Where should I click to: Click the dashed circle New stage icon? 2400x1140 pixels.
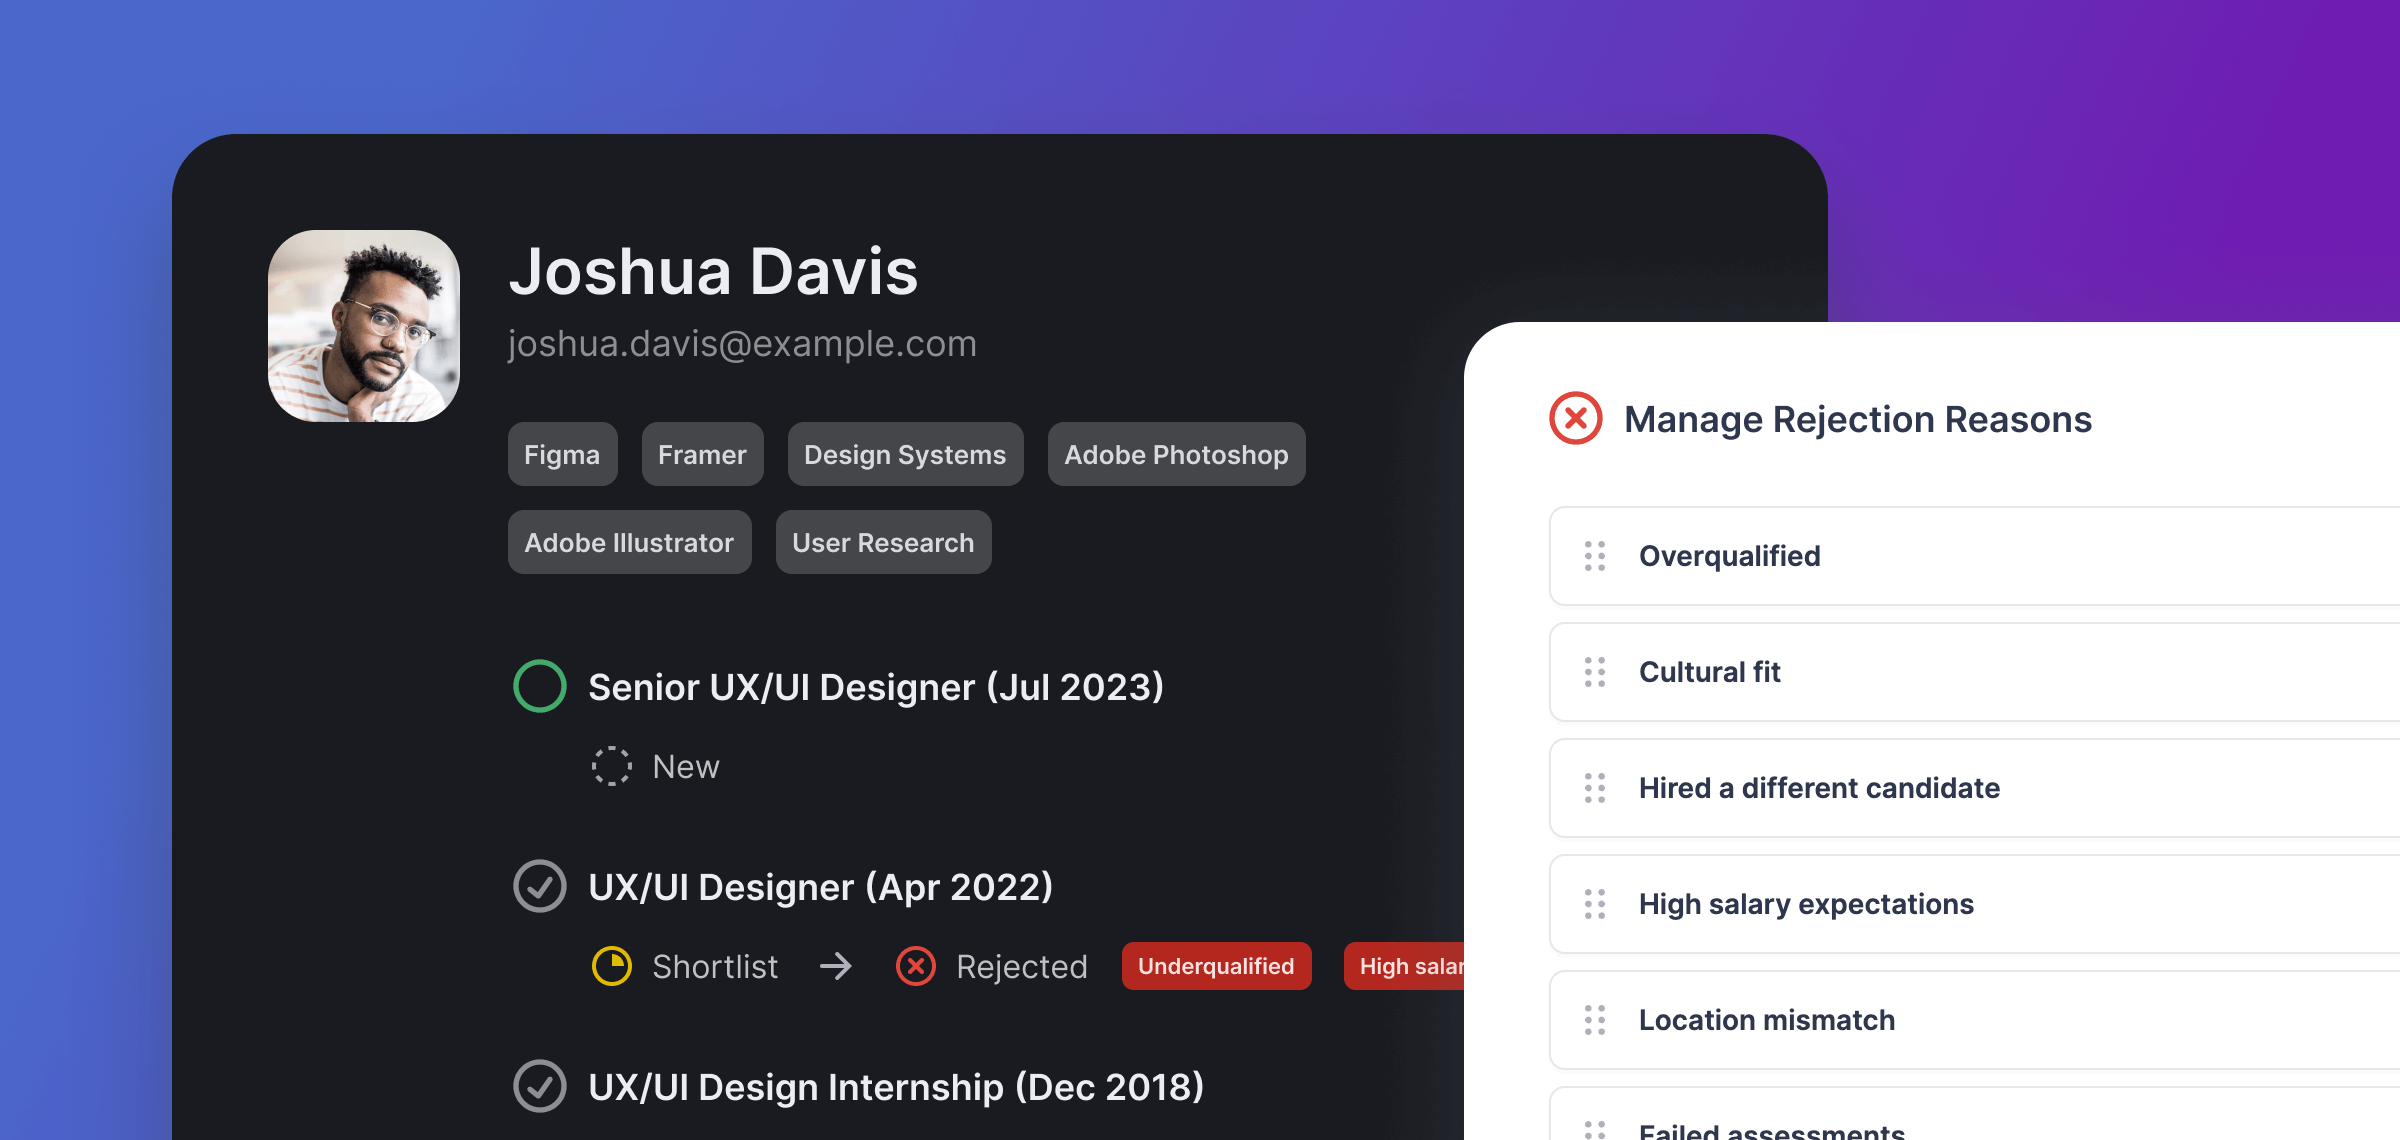pyautogui.click(x=612, y=766)
